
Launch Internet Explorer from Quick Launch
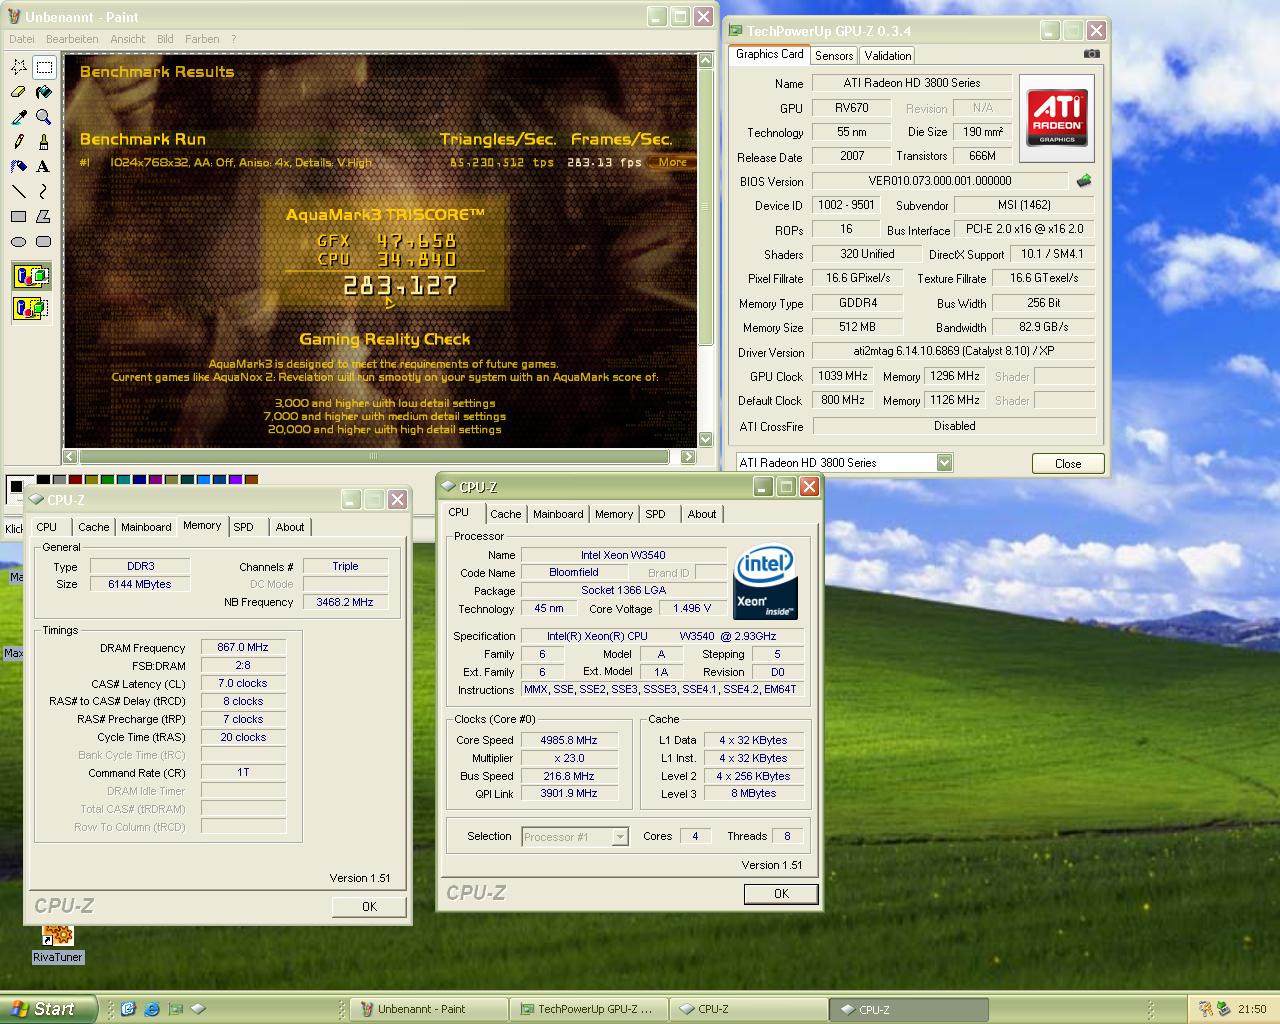pos(152,1009)
